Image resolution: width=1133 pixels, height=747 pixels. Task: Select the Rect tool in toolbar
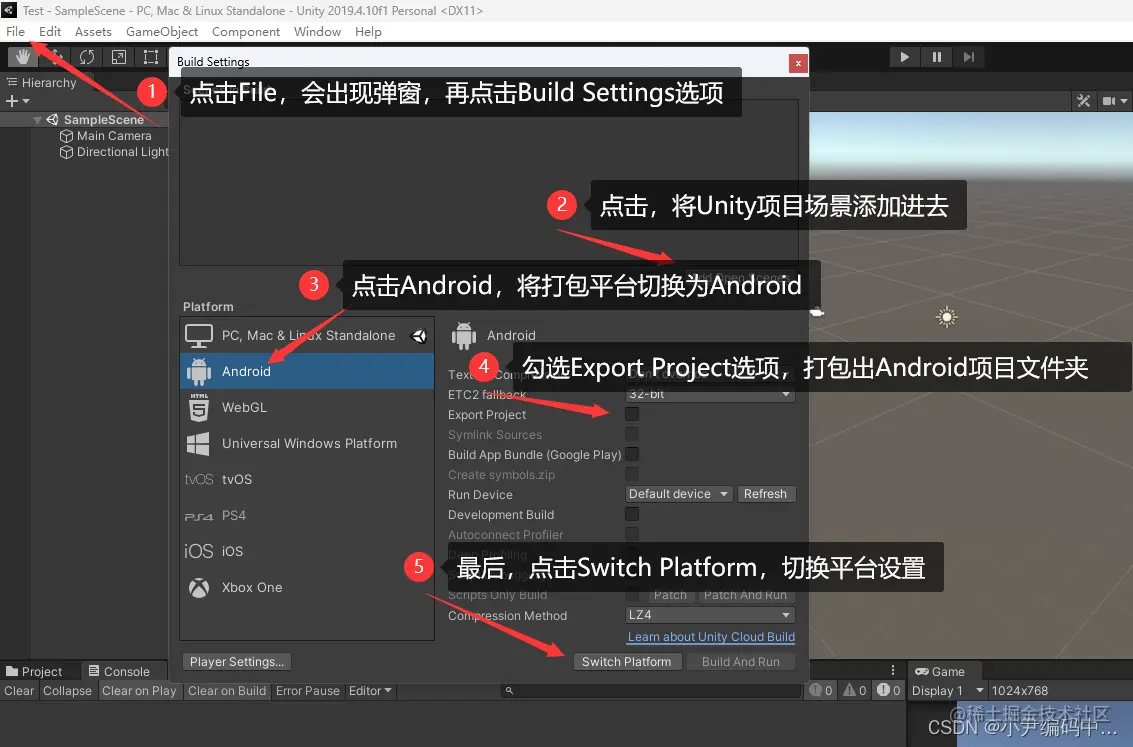(x=150, y=56)
